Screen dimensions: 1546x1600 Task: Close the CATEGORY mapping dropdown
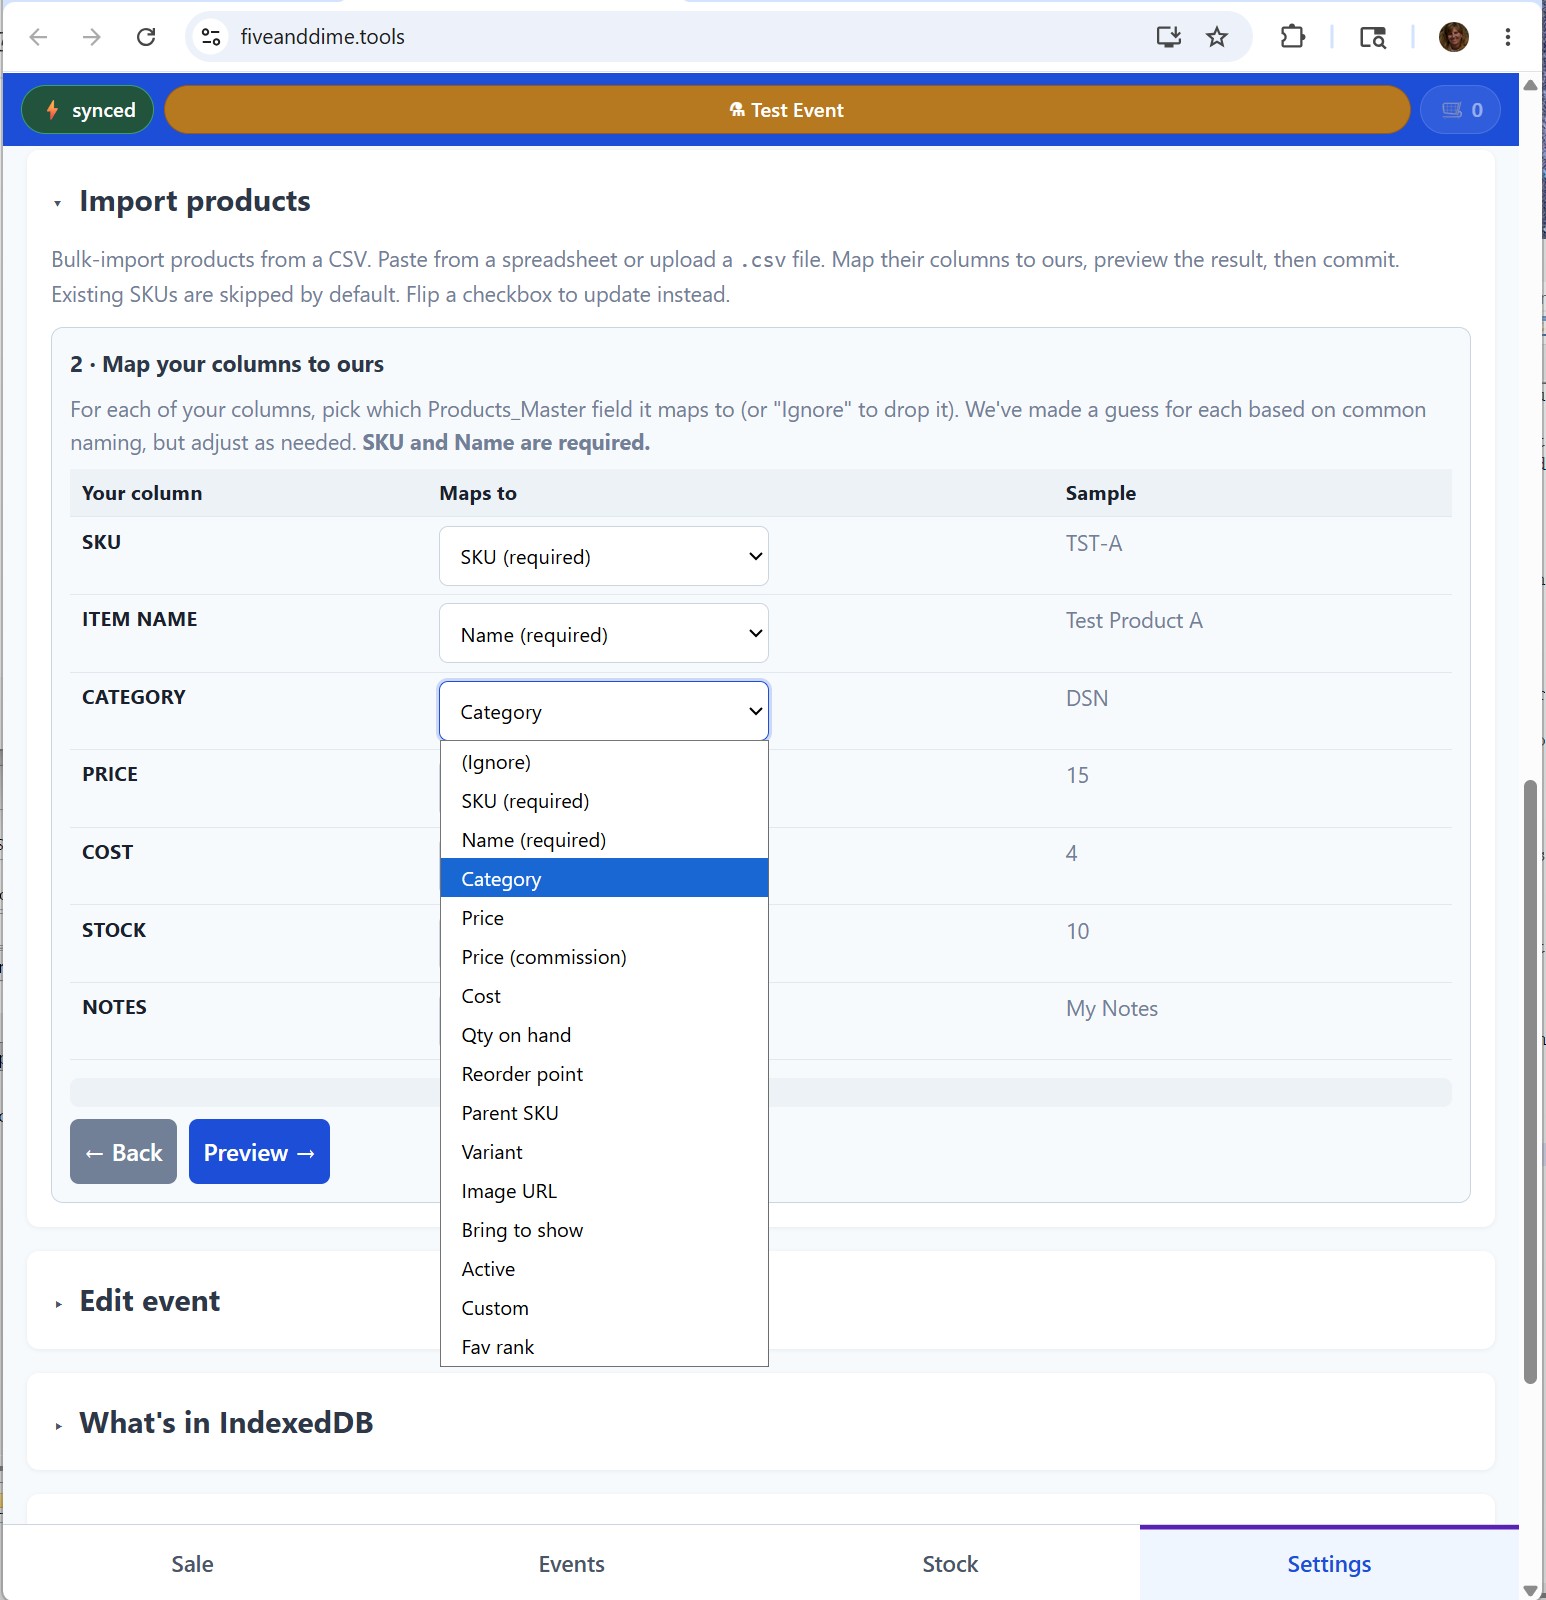tap(604, 711)
